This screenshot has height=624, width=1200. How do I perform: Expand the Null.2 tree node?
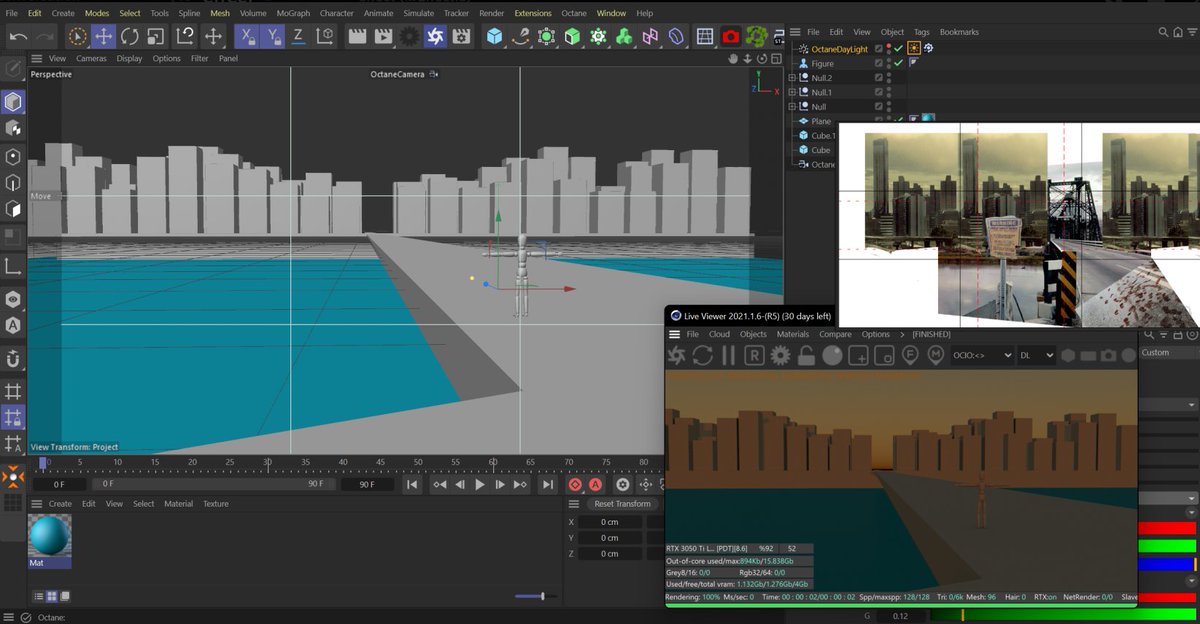coord(792,78)
